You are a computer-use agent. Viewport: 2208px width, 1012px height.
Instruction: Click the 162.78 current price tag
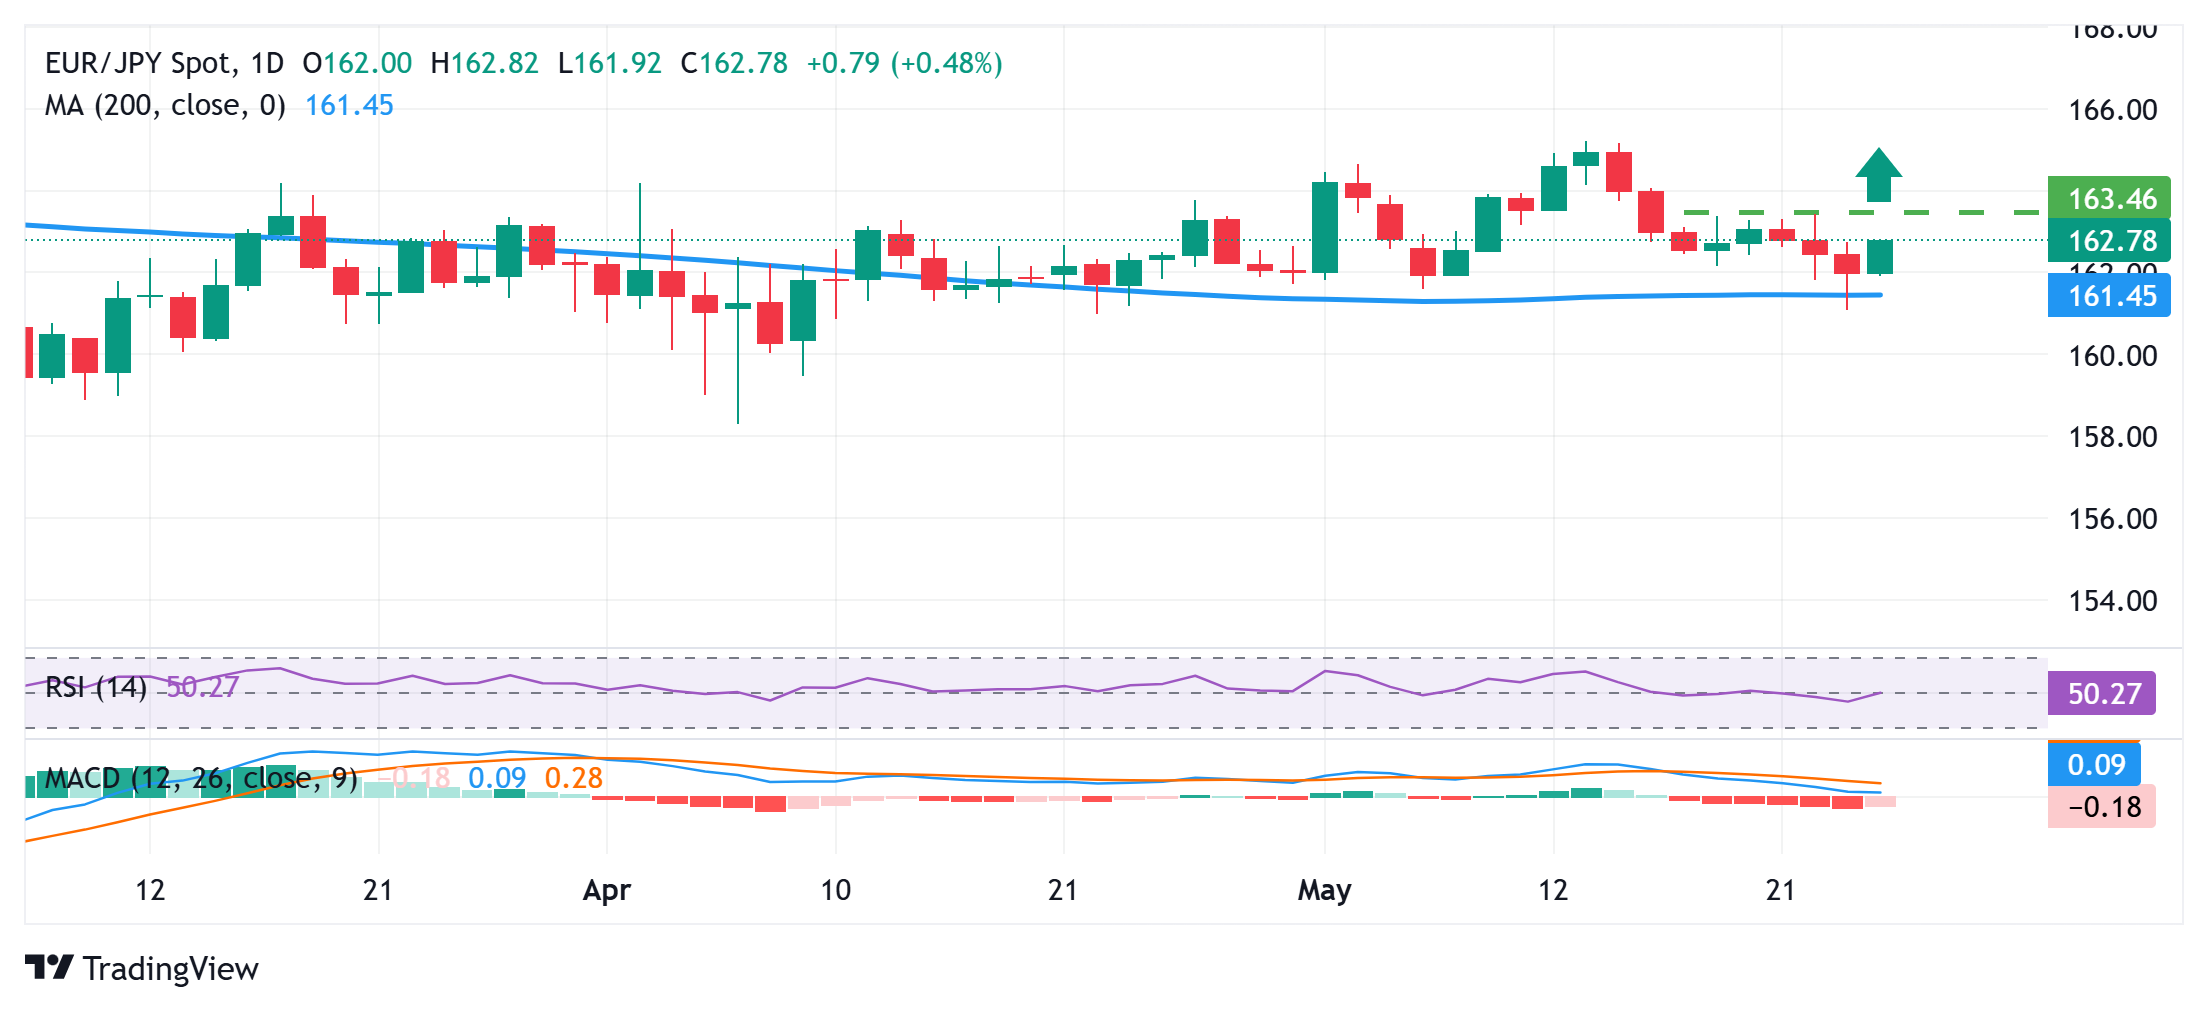click(x=2108, y=241)
